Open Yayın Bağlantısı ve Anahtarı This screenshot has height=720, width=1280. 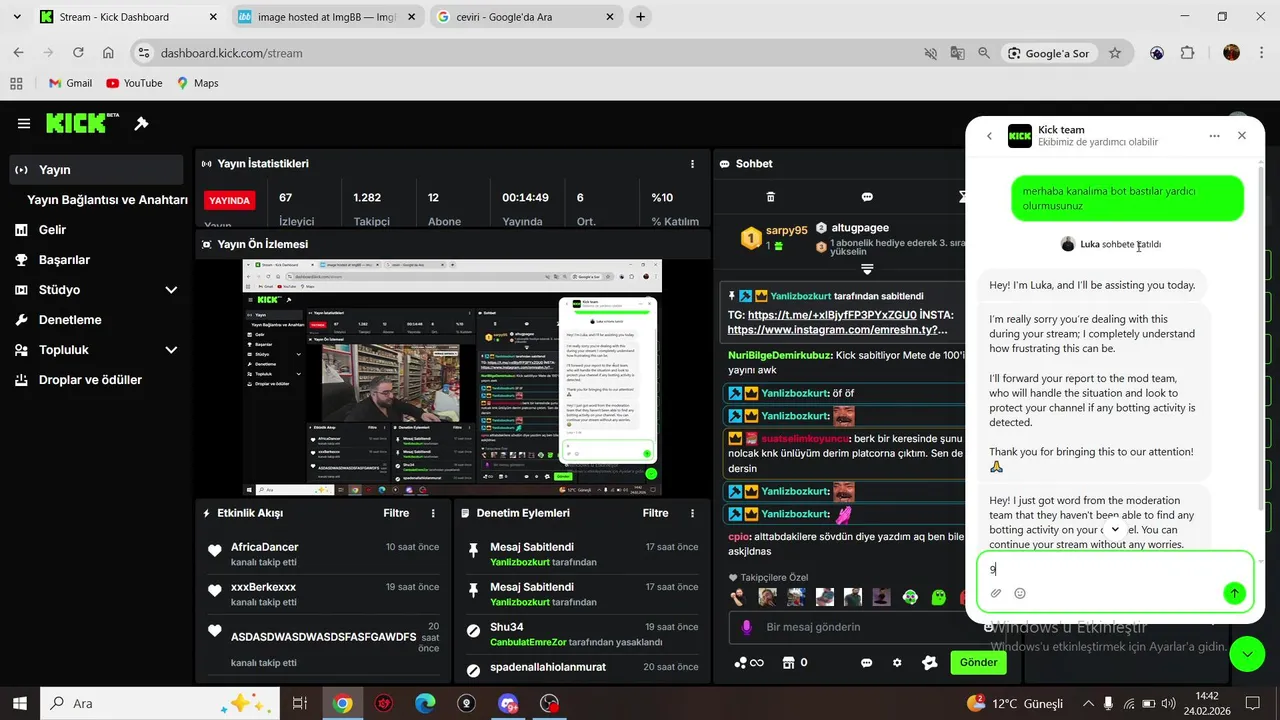click(107, 200)
